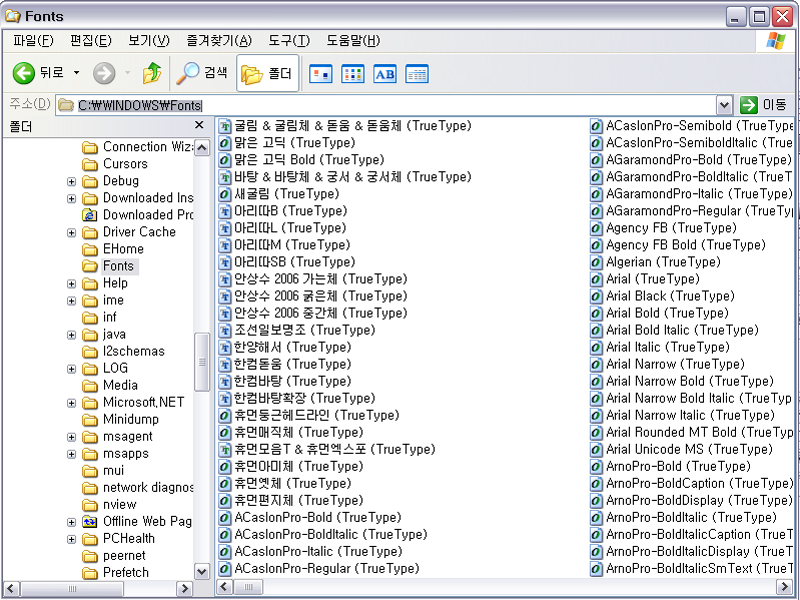The width and height of the screenshot is (800, 600).
Task: Open the 편집(E) menu
Action: (x=91, y=41)
